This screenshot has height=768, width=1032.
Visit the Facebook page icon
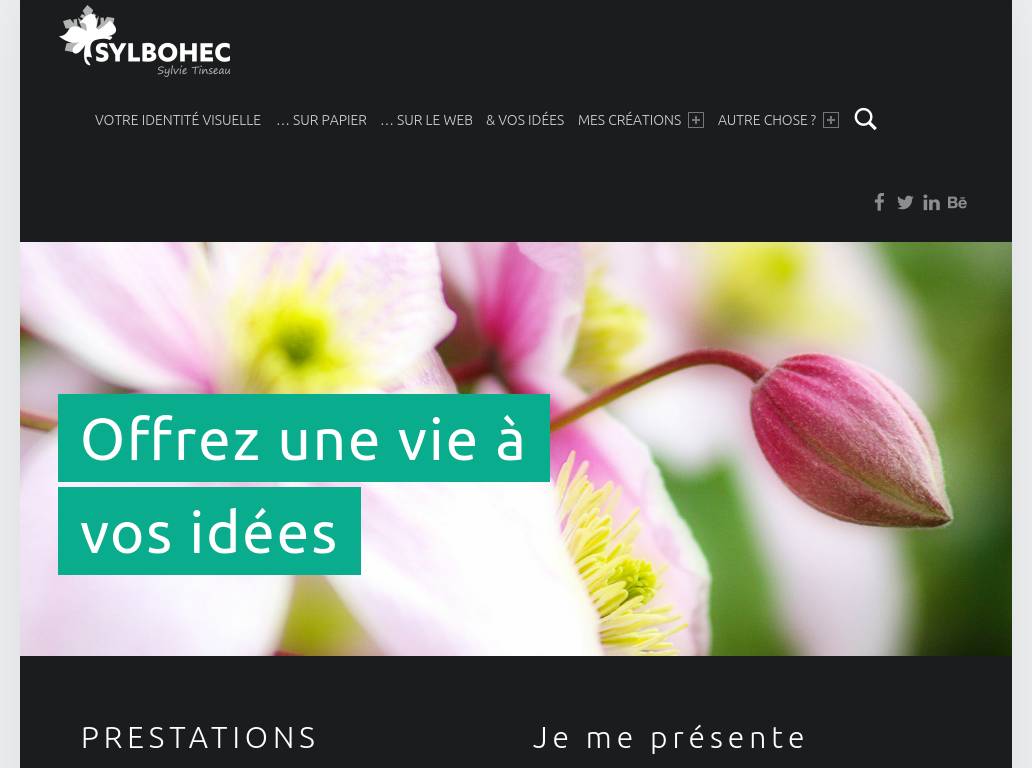point(879,202)
